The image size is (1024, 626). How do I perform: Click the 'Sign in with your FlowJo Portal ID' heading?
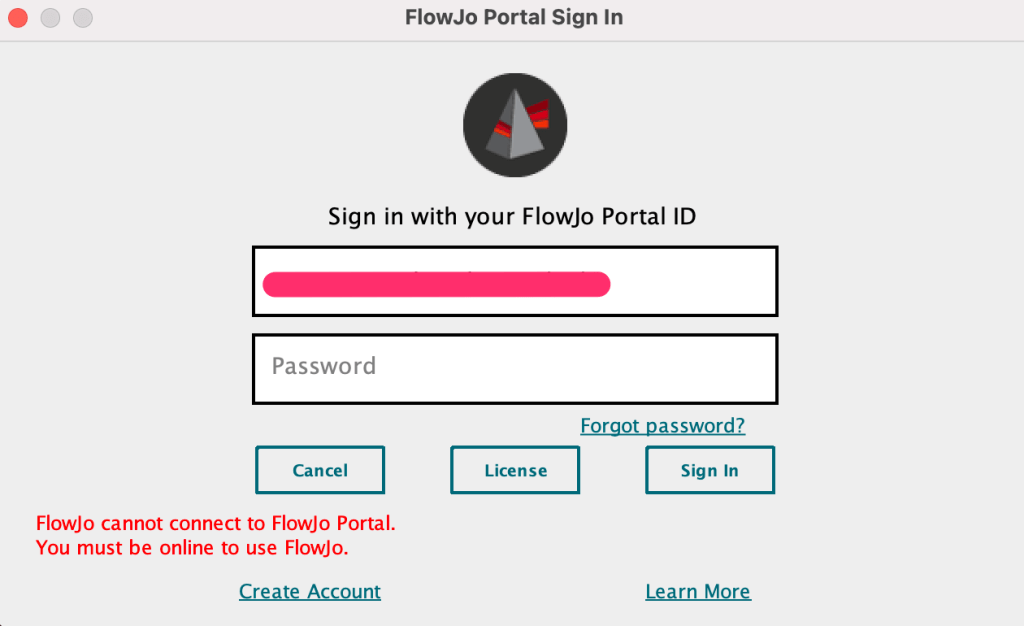511,217
